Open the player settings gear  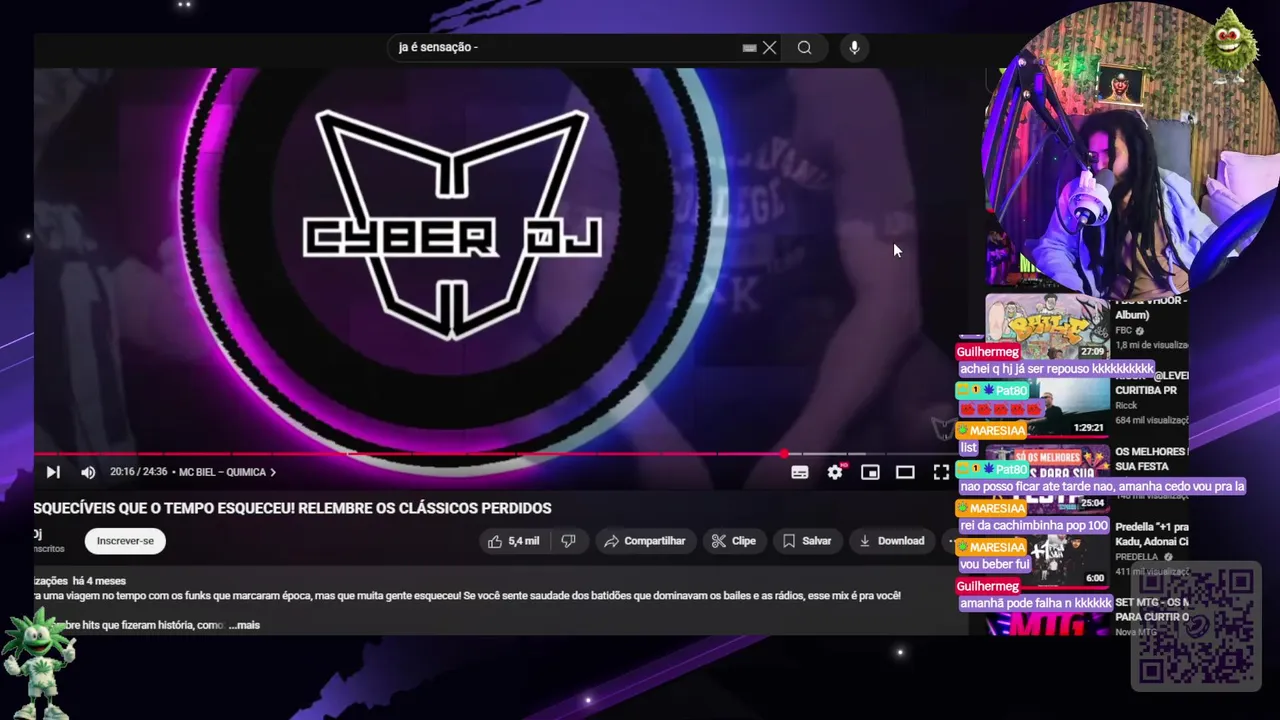[835, 472]
